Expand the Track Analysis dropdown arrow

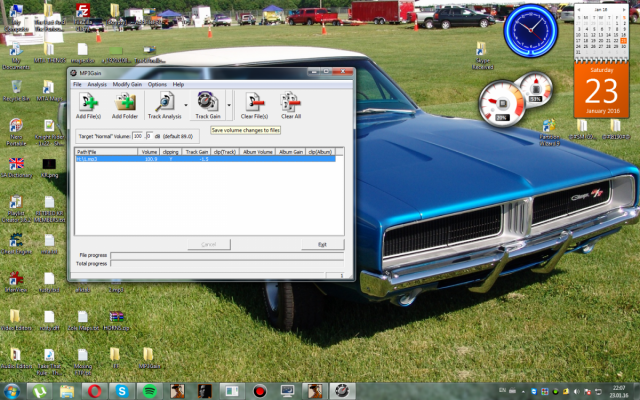(186, 103)
